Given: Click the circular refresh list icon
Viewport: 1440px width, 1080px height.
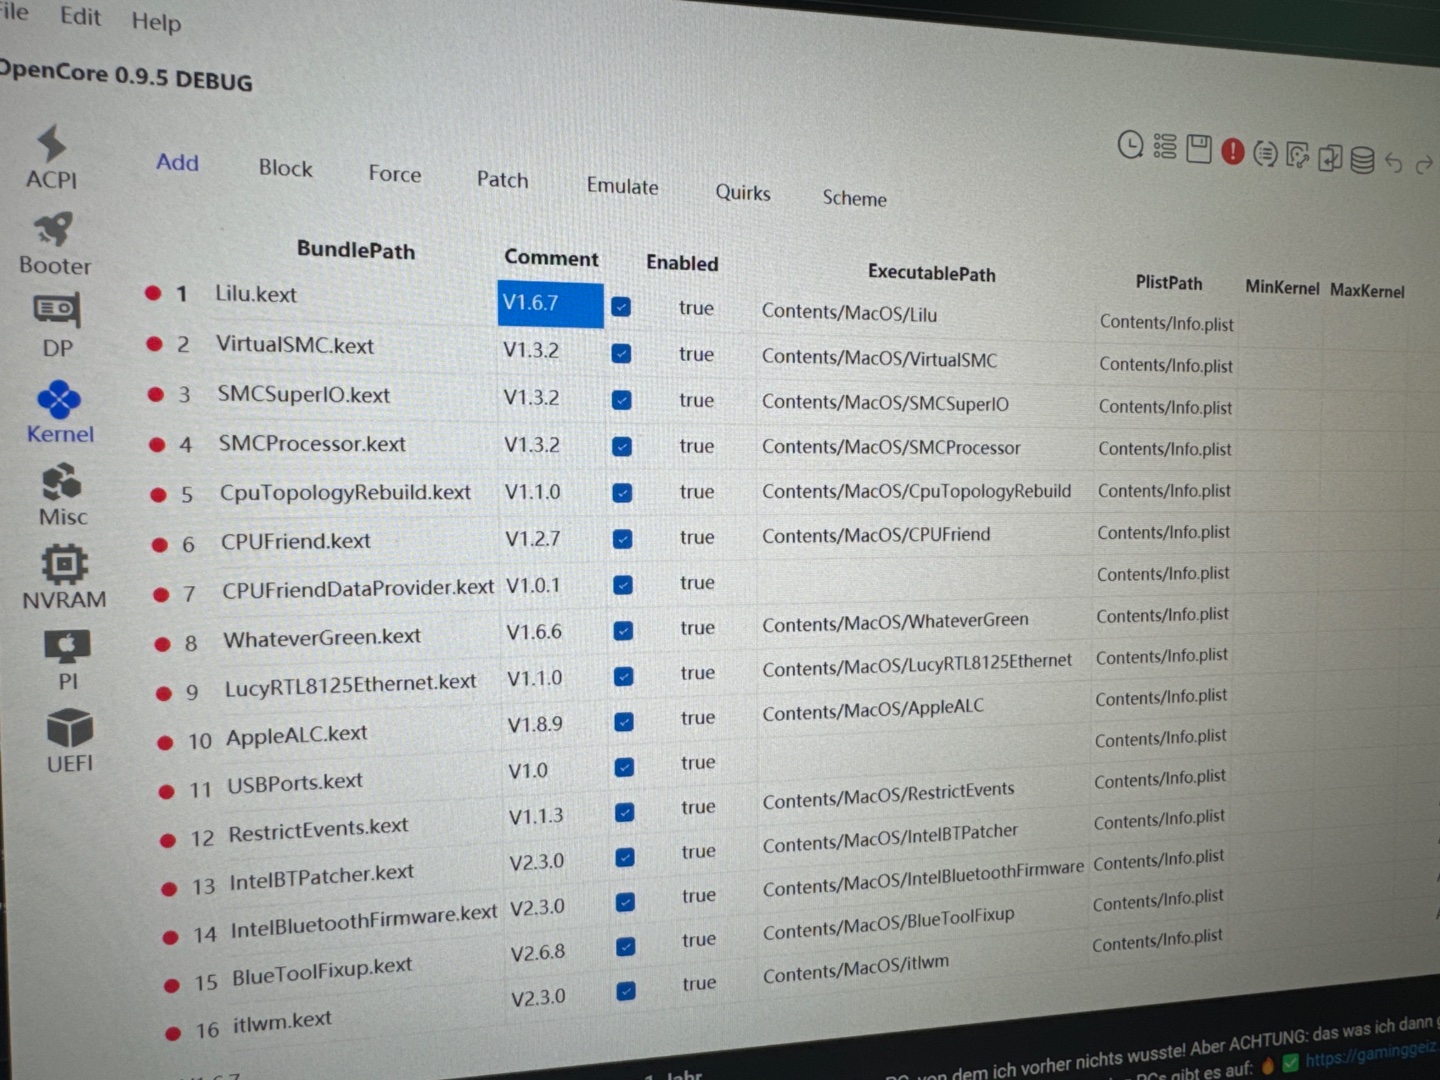Looking at the screenshot, I should point(1265,153).
